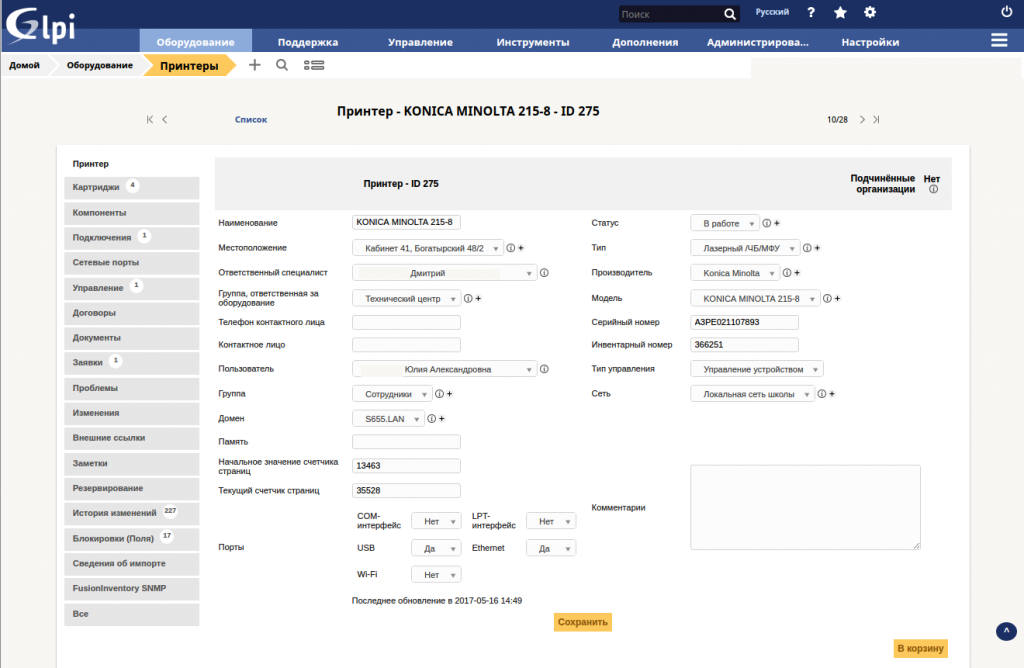This screenshot has height=668, width=1024.
Task: Add new Домен with plus icon
Action: 442,419
